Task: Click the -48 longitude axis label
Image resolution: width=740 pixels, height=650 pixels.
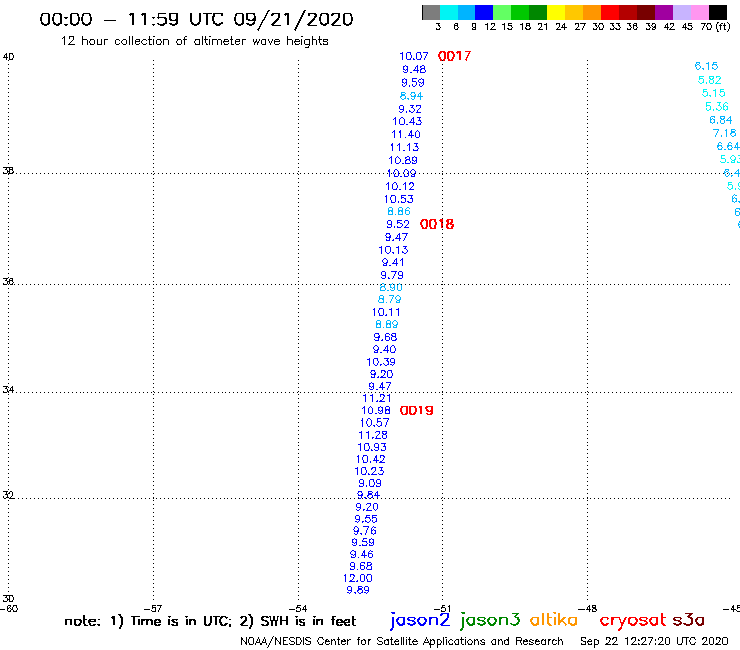Action: pos(587,609)
